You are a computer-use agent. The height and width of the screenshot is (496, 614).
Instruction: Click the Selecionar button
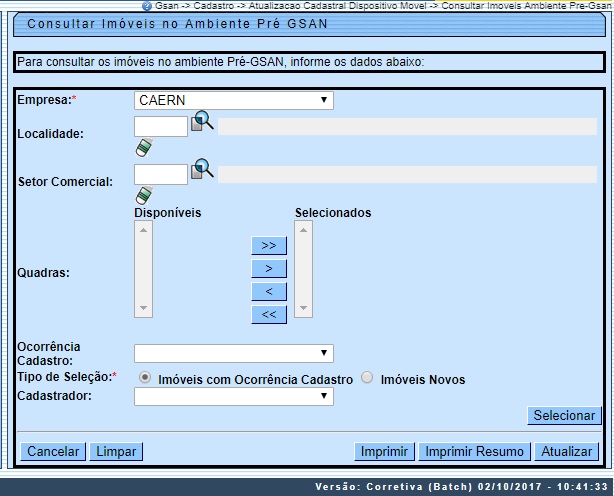pyautogui.click(x=563, y=415)
